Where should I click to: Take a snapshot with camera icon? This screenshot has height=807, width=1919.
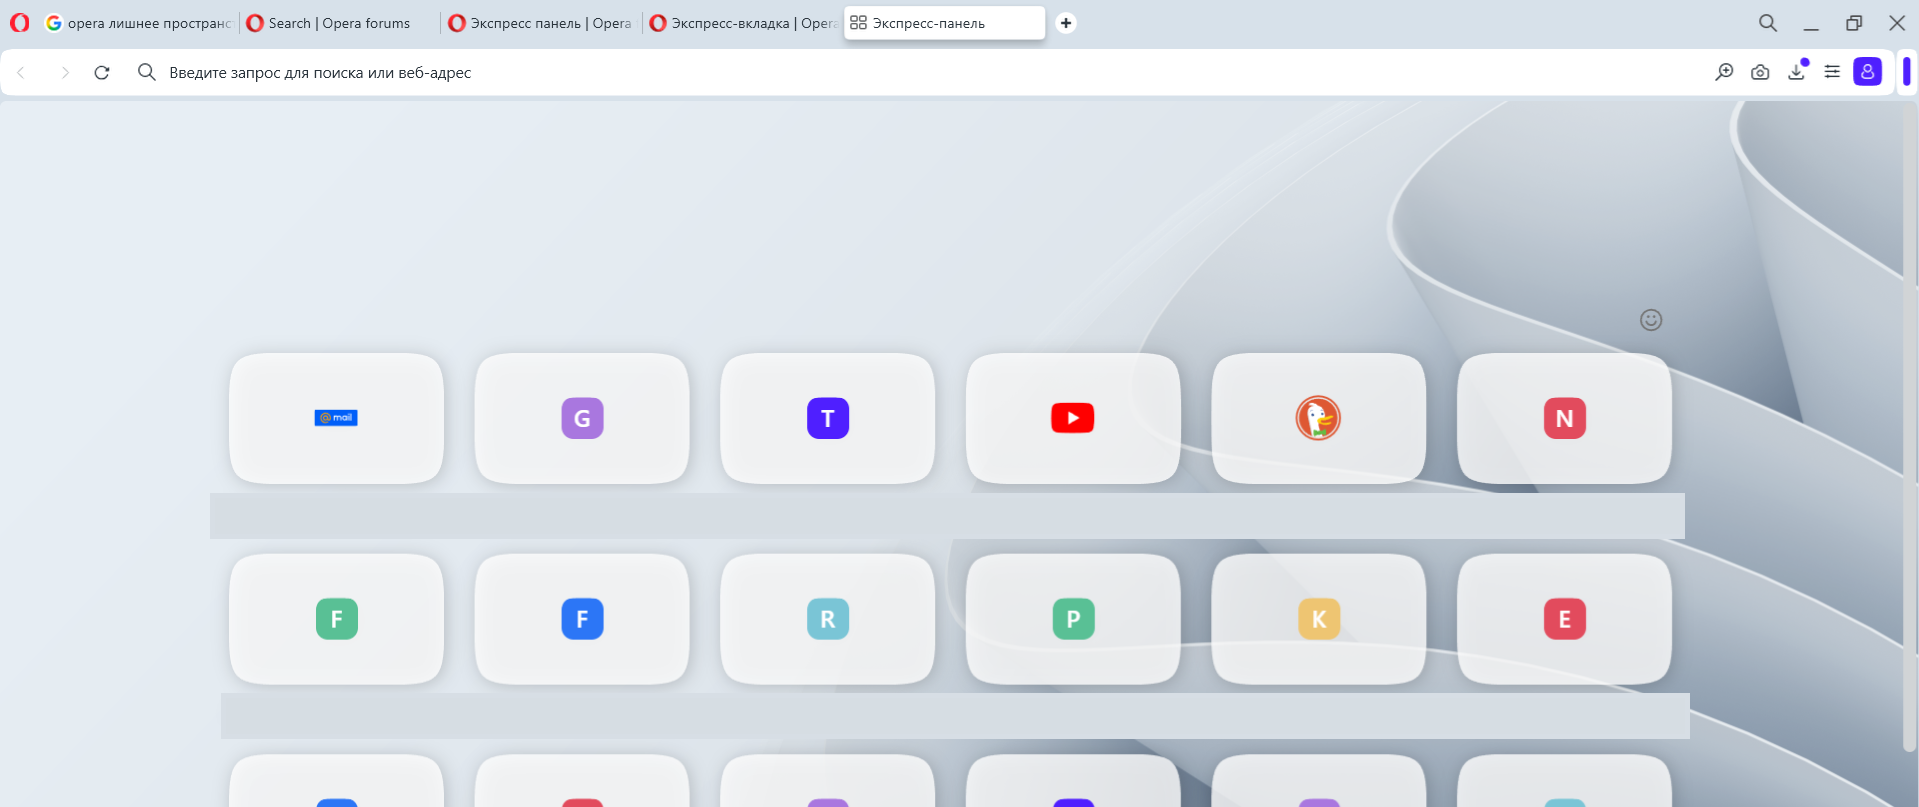click(x=1760, y=72)
